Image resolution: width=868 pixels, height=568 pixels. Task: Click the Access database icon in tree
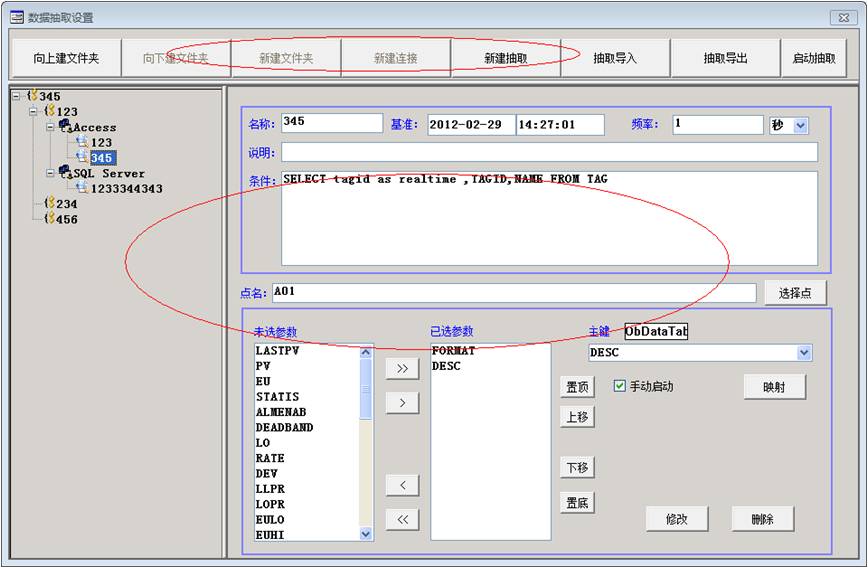(65, 127)
